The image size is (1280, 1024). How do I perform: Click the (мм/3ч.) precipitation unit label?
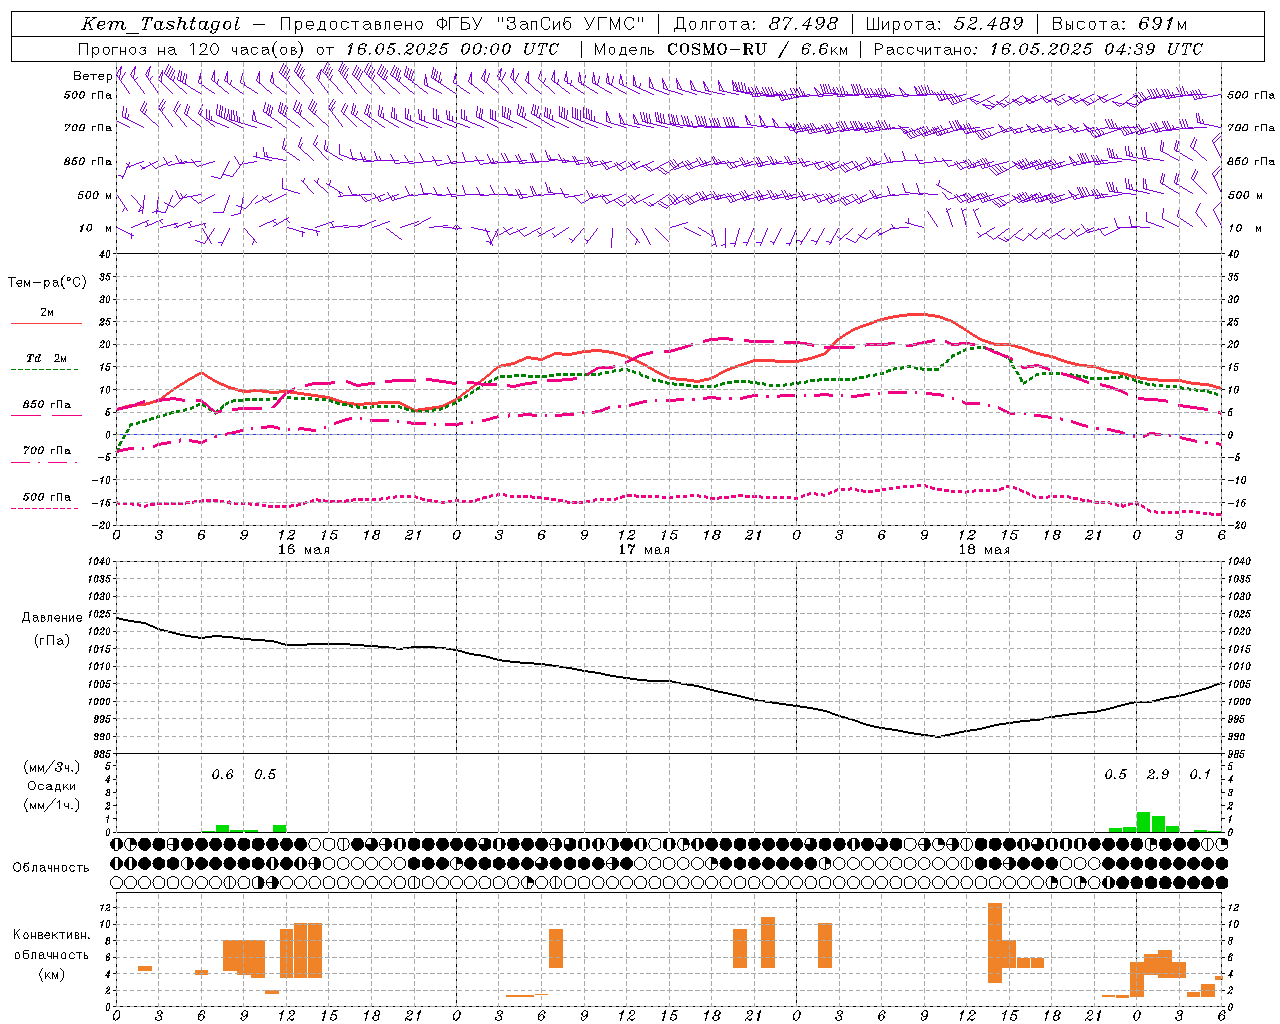tap(51, 767)
